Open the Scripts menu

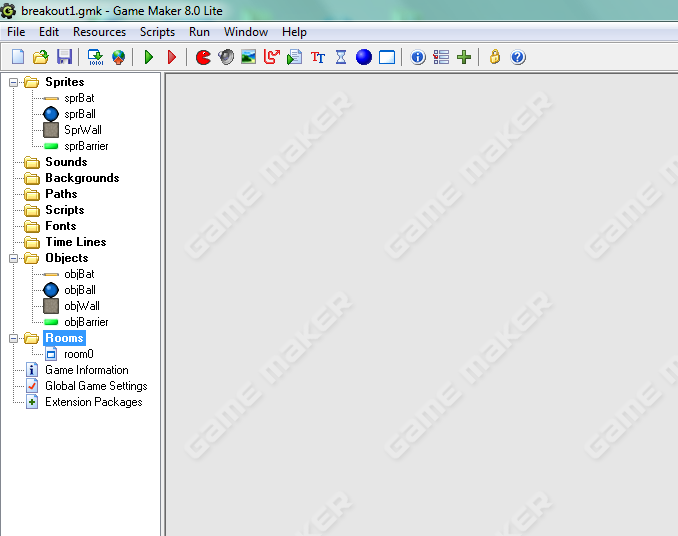157,32
